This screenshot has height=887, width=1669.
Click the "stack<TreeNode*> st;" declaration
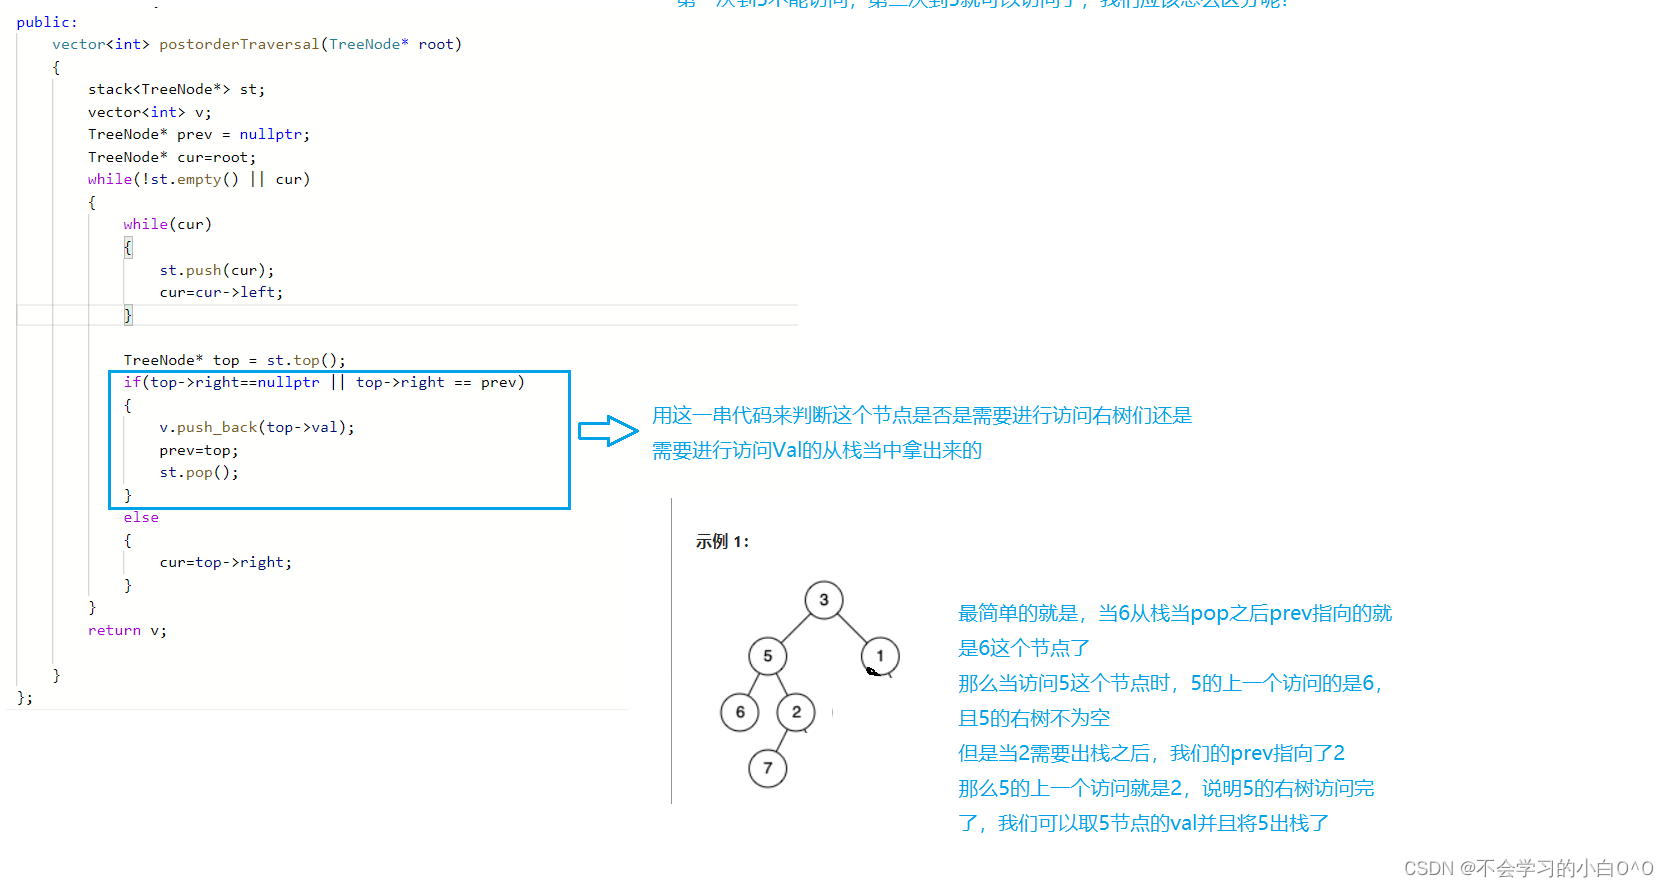pyautogui.click(x=177, y=89)
